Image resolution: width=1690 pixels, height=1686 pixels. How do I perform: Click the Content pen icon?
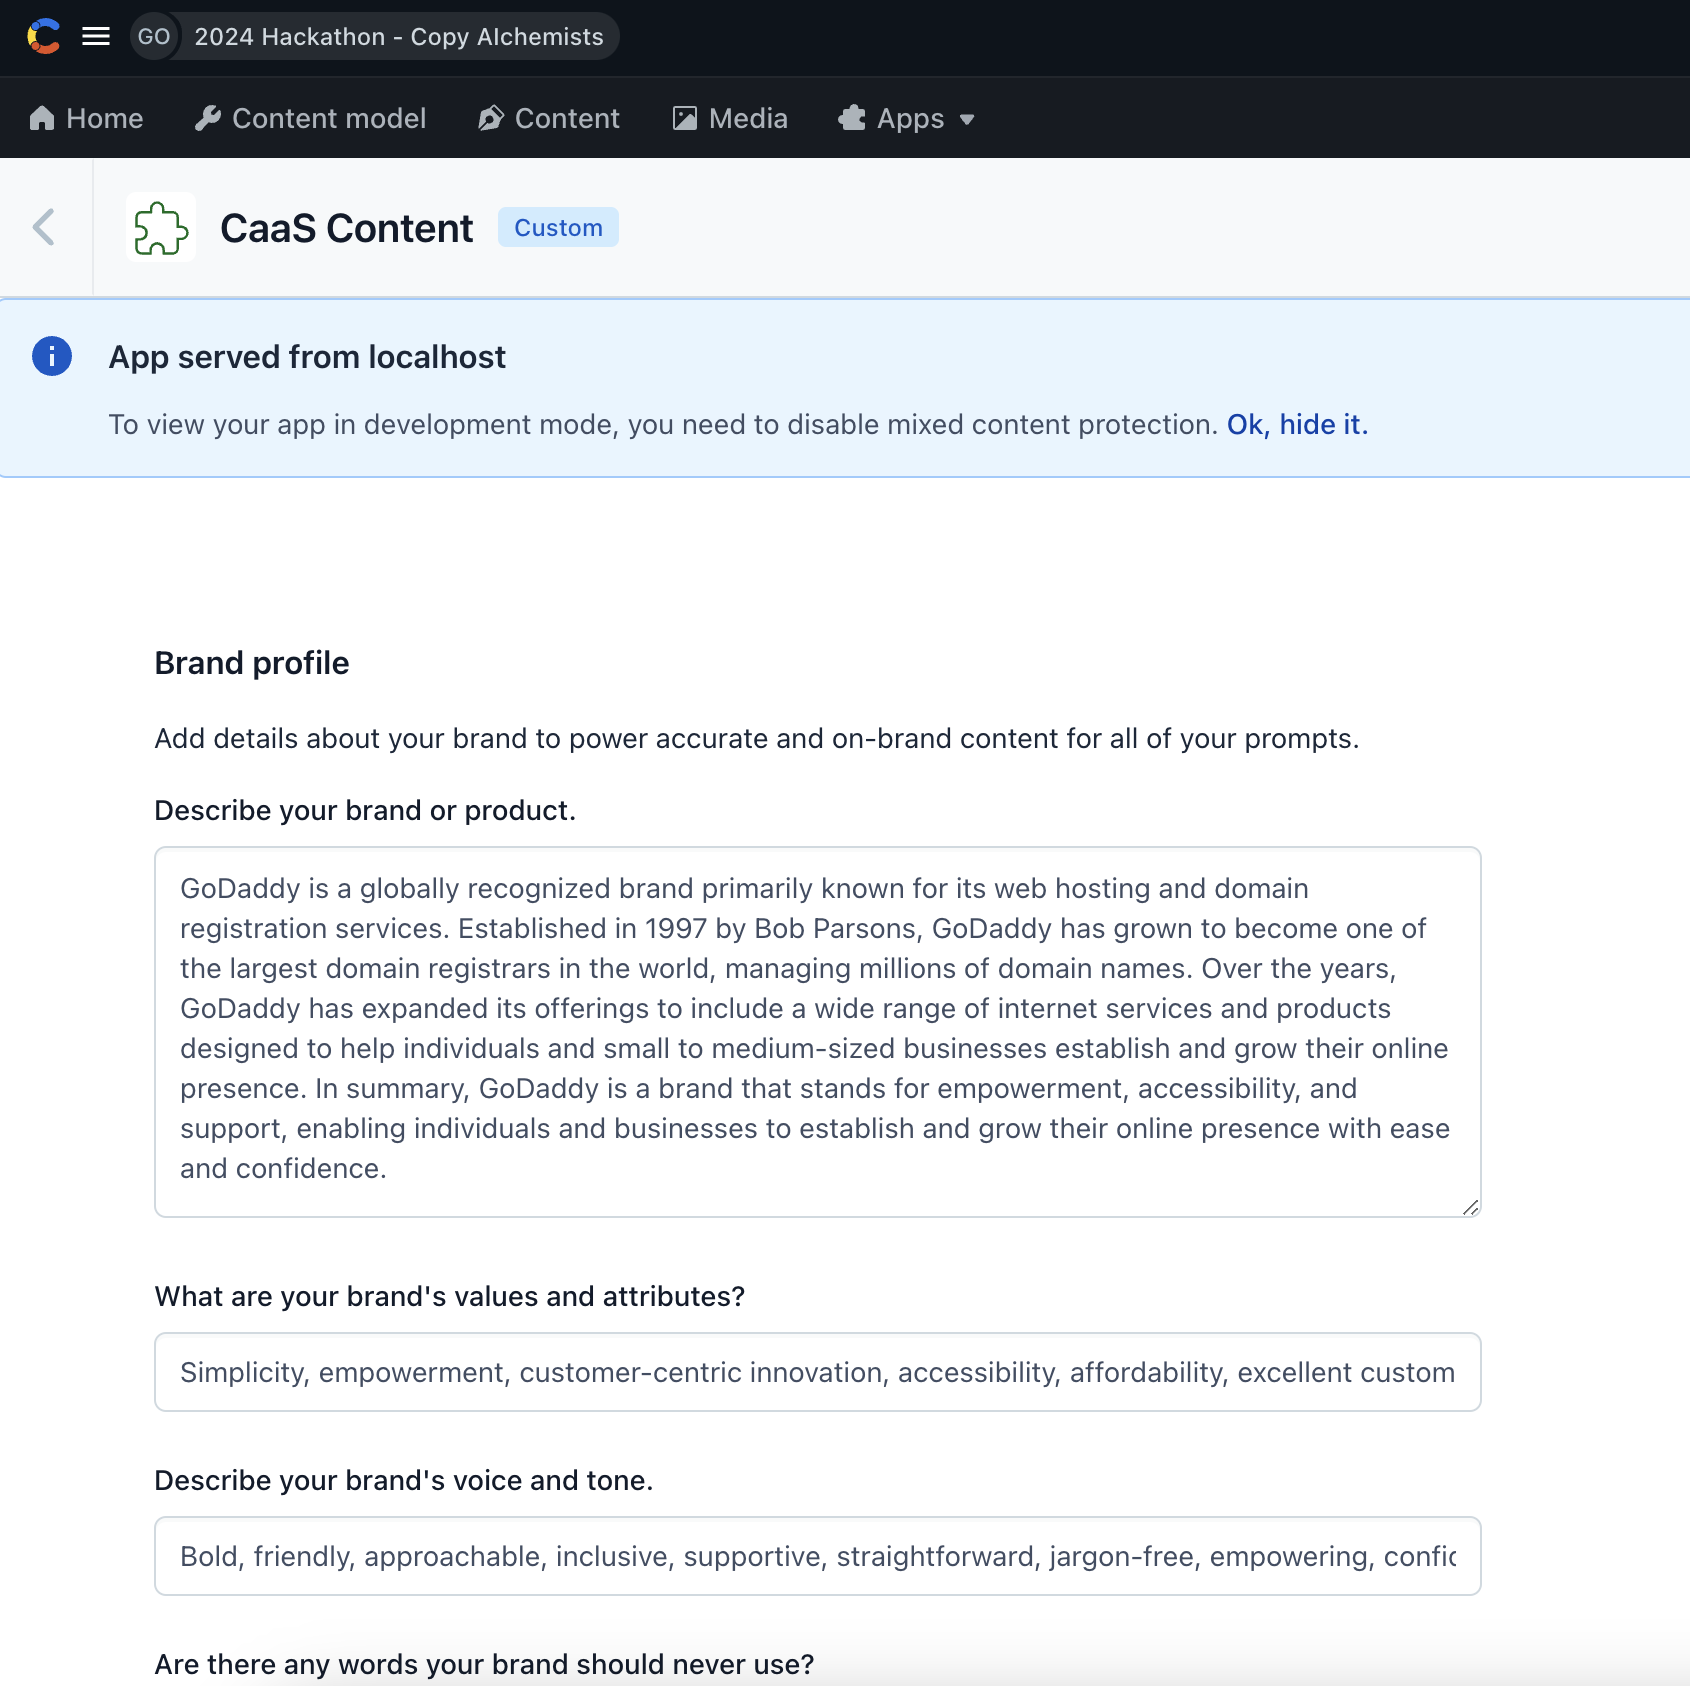click(x=490, y=119)
